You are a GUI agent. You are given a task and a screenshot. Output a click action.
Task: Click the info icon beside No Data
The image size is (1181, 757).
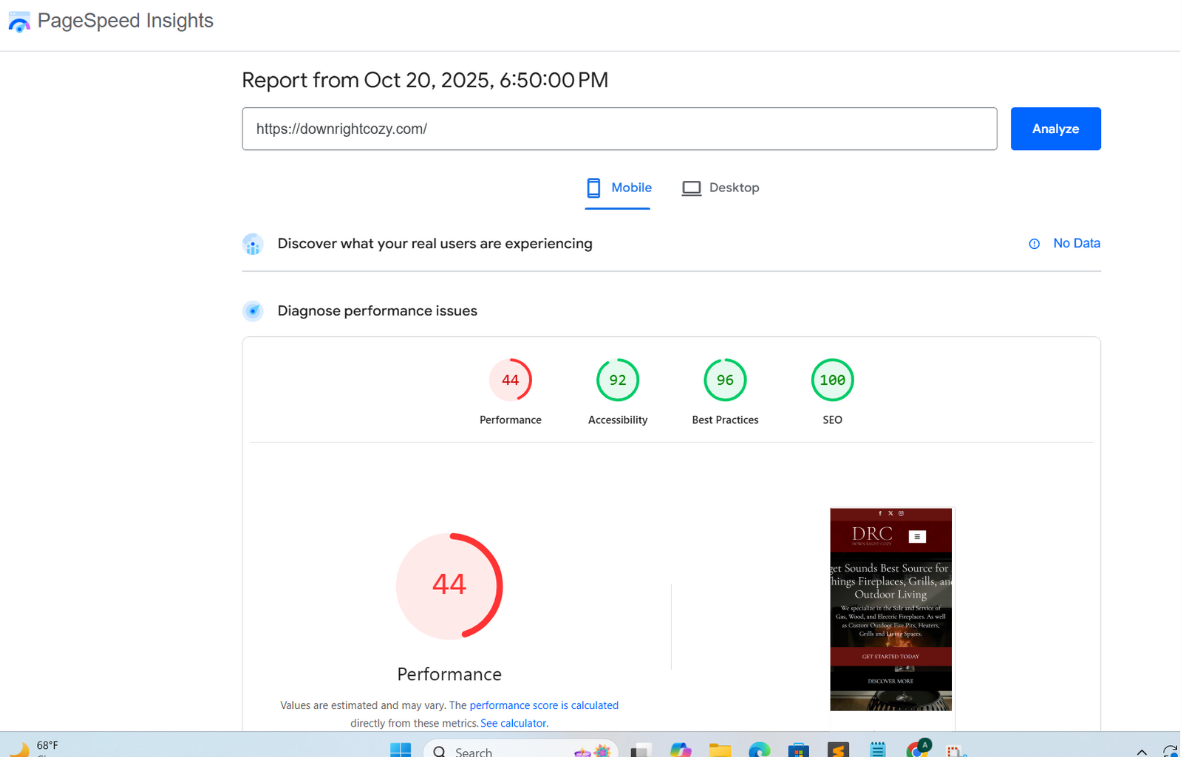pyautogui.click(x=1034, y=244)
